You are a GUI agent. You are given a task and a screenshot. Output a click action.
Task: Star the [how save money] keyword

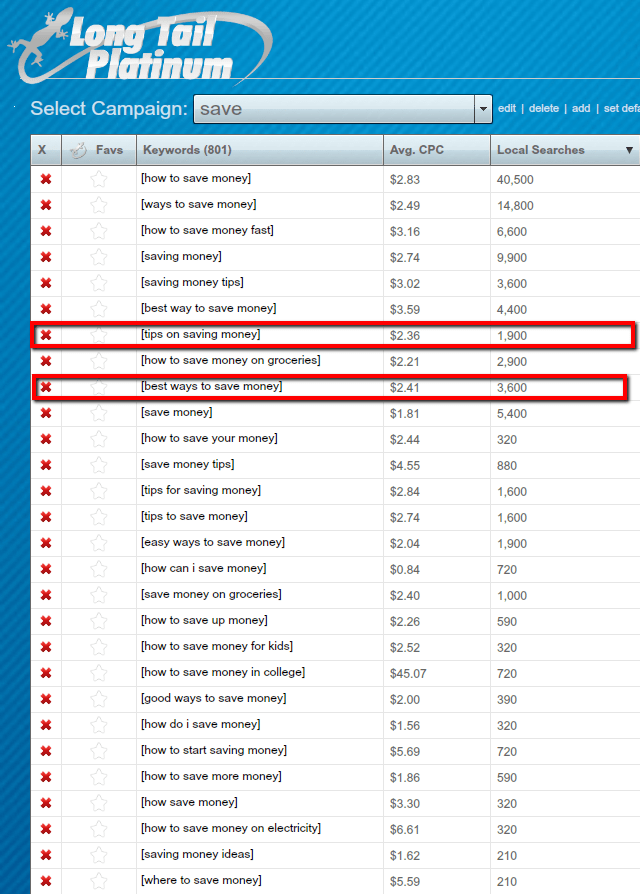[x=99, y=803]
